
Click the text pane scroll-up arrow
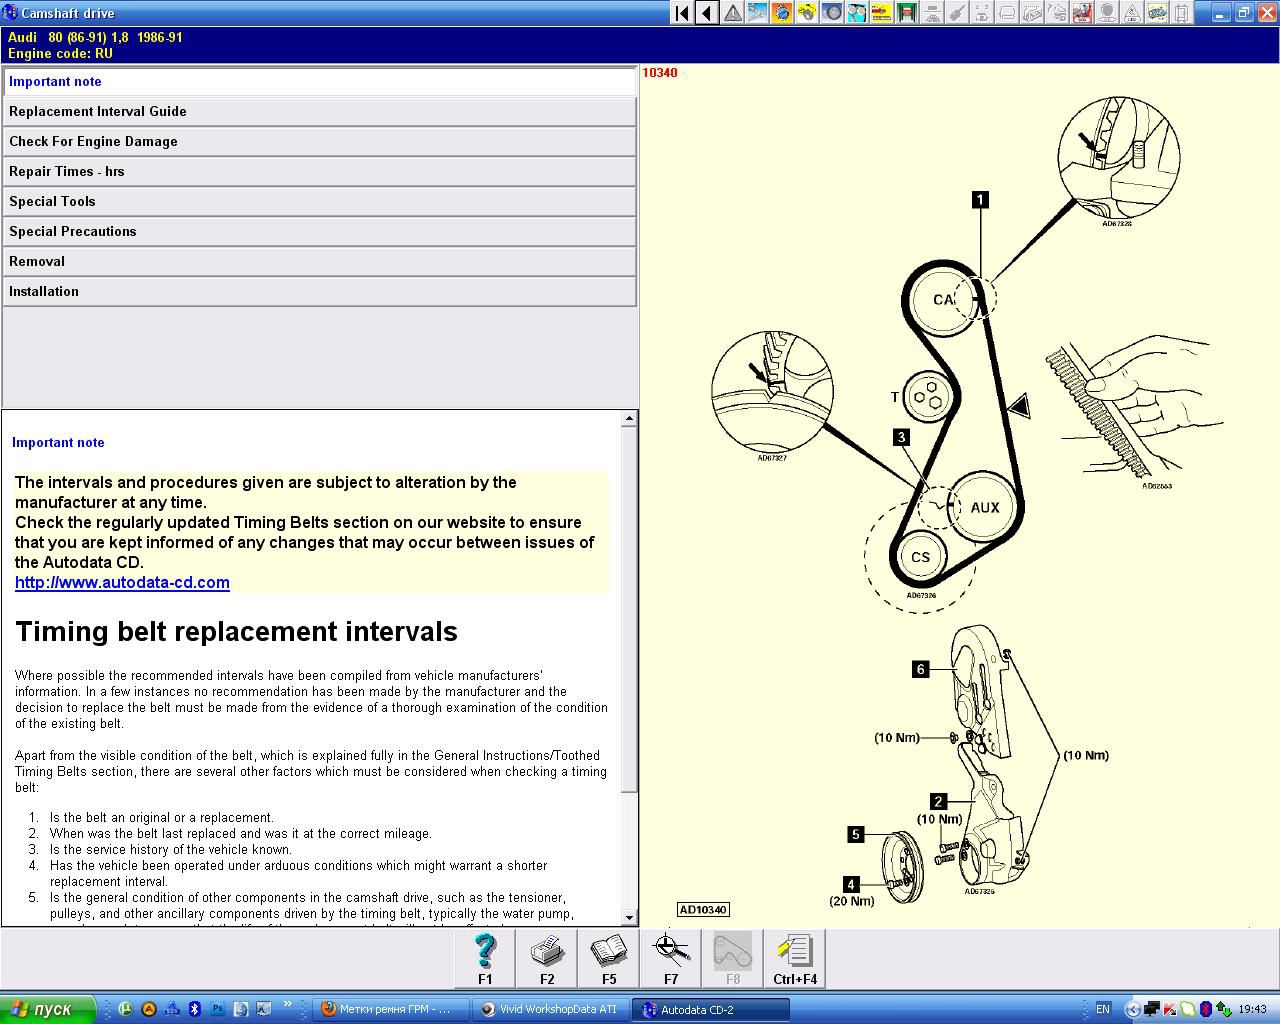click(629, 419)
